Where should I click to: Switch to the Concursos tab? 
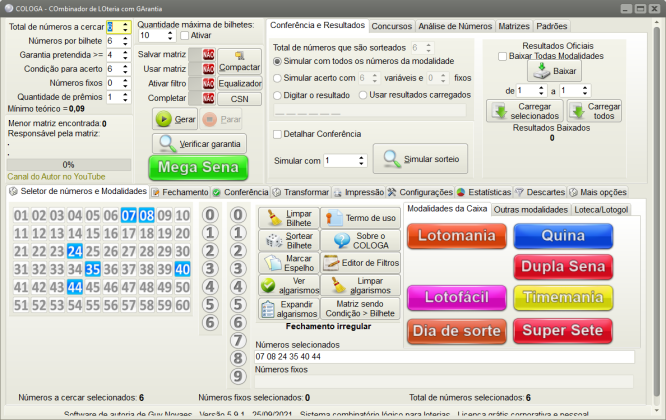(392, 26)
